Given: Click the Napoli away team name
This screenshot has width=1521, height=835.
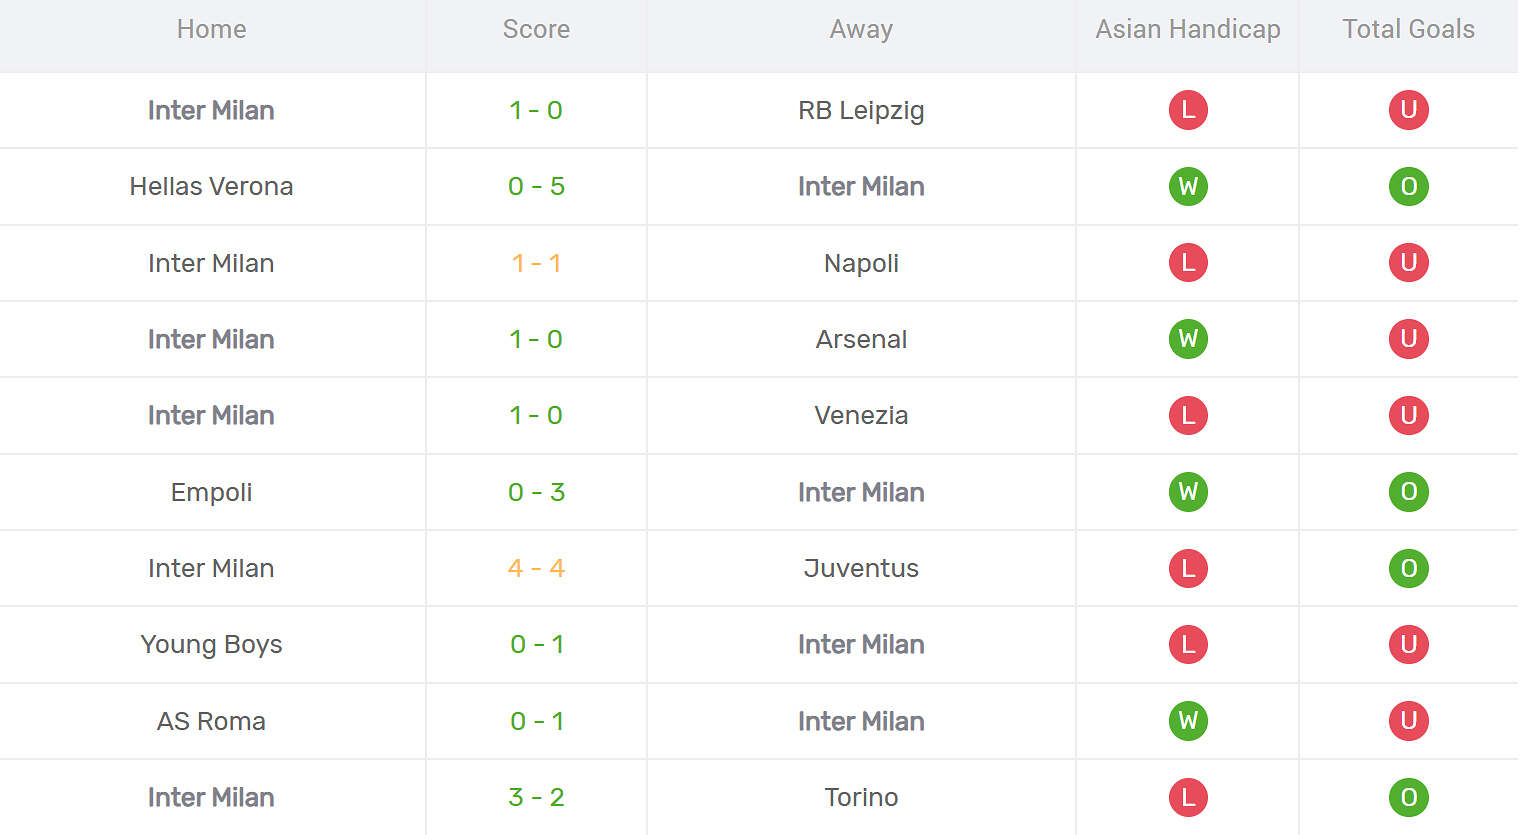Looking at the screenshot, I should coord(861,263).
